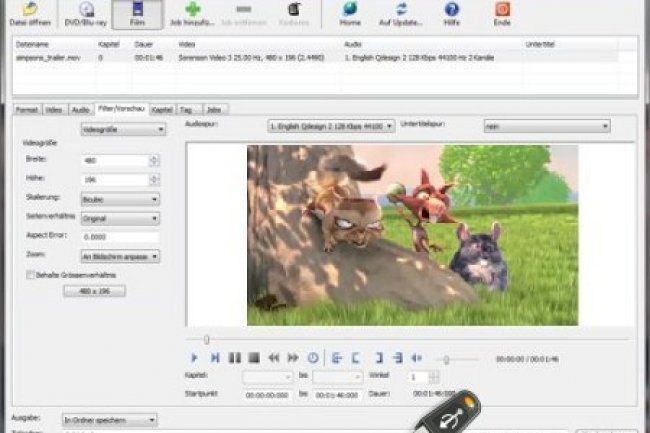Click the Startpunkt time field
Viewport: 650px width, 433px height.
[267, 395]
